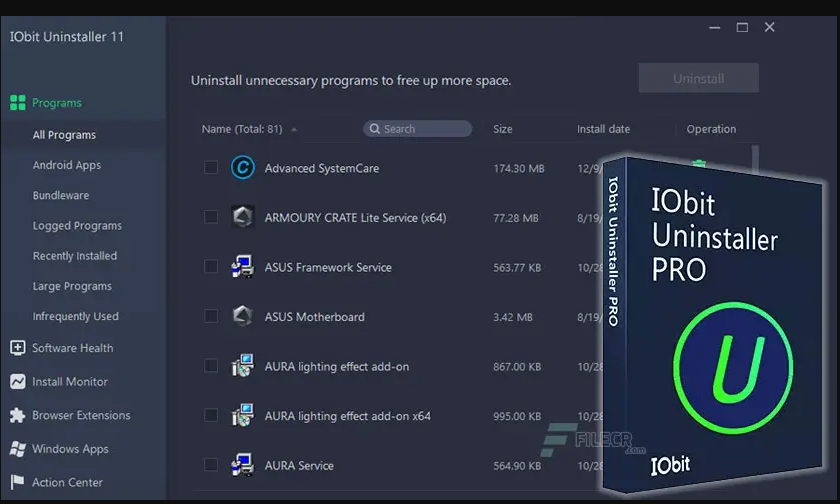
Task: Open the Action Center label
Action: [68, 483]
